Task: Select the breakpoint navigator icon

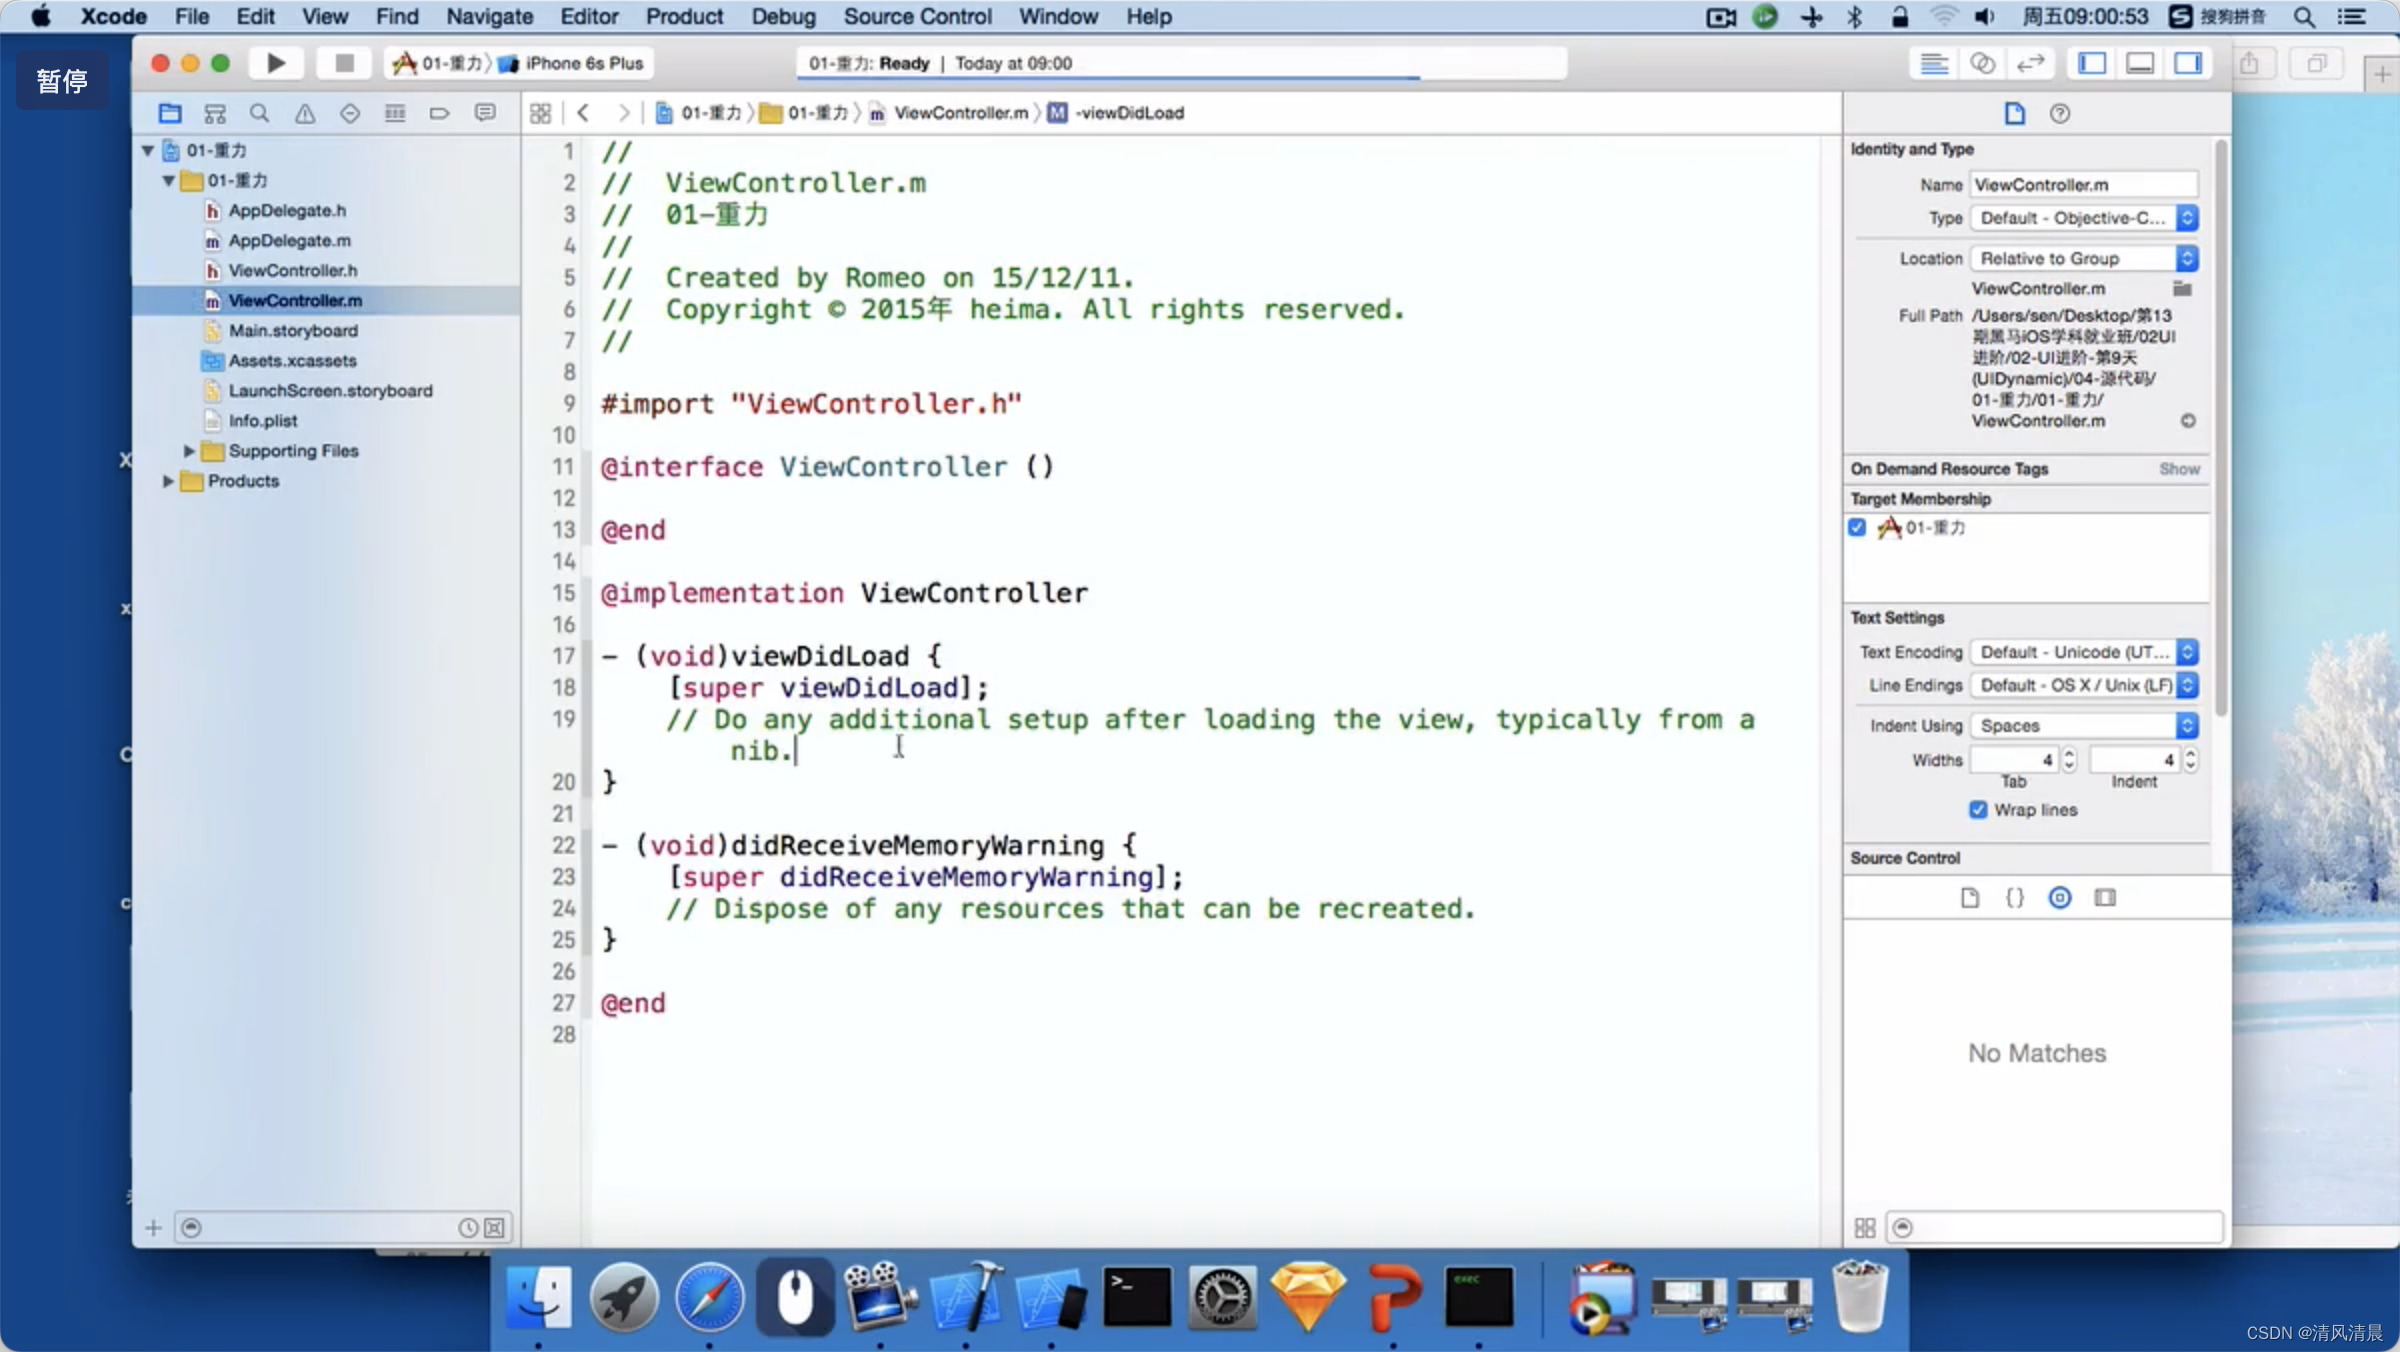Action: (x=438, y=112)
